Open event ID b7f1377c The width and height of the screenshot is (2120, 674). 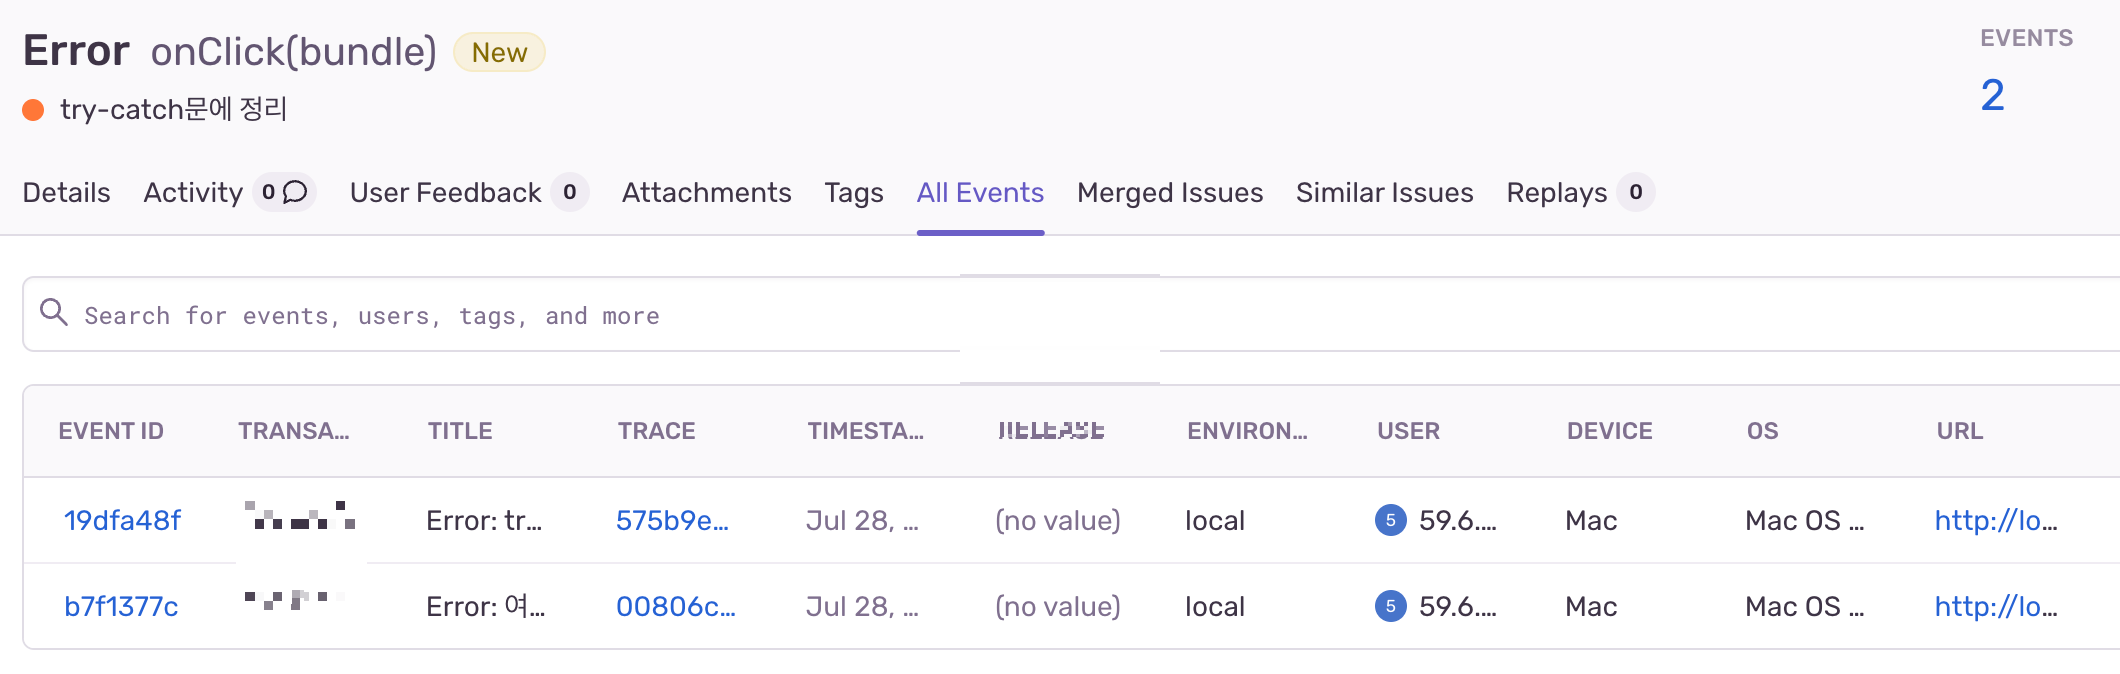click(x=121, y=606)
